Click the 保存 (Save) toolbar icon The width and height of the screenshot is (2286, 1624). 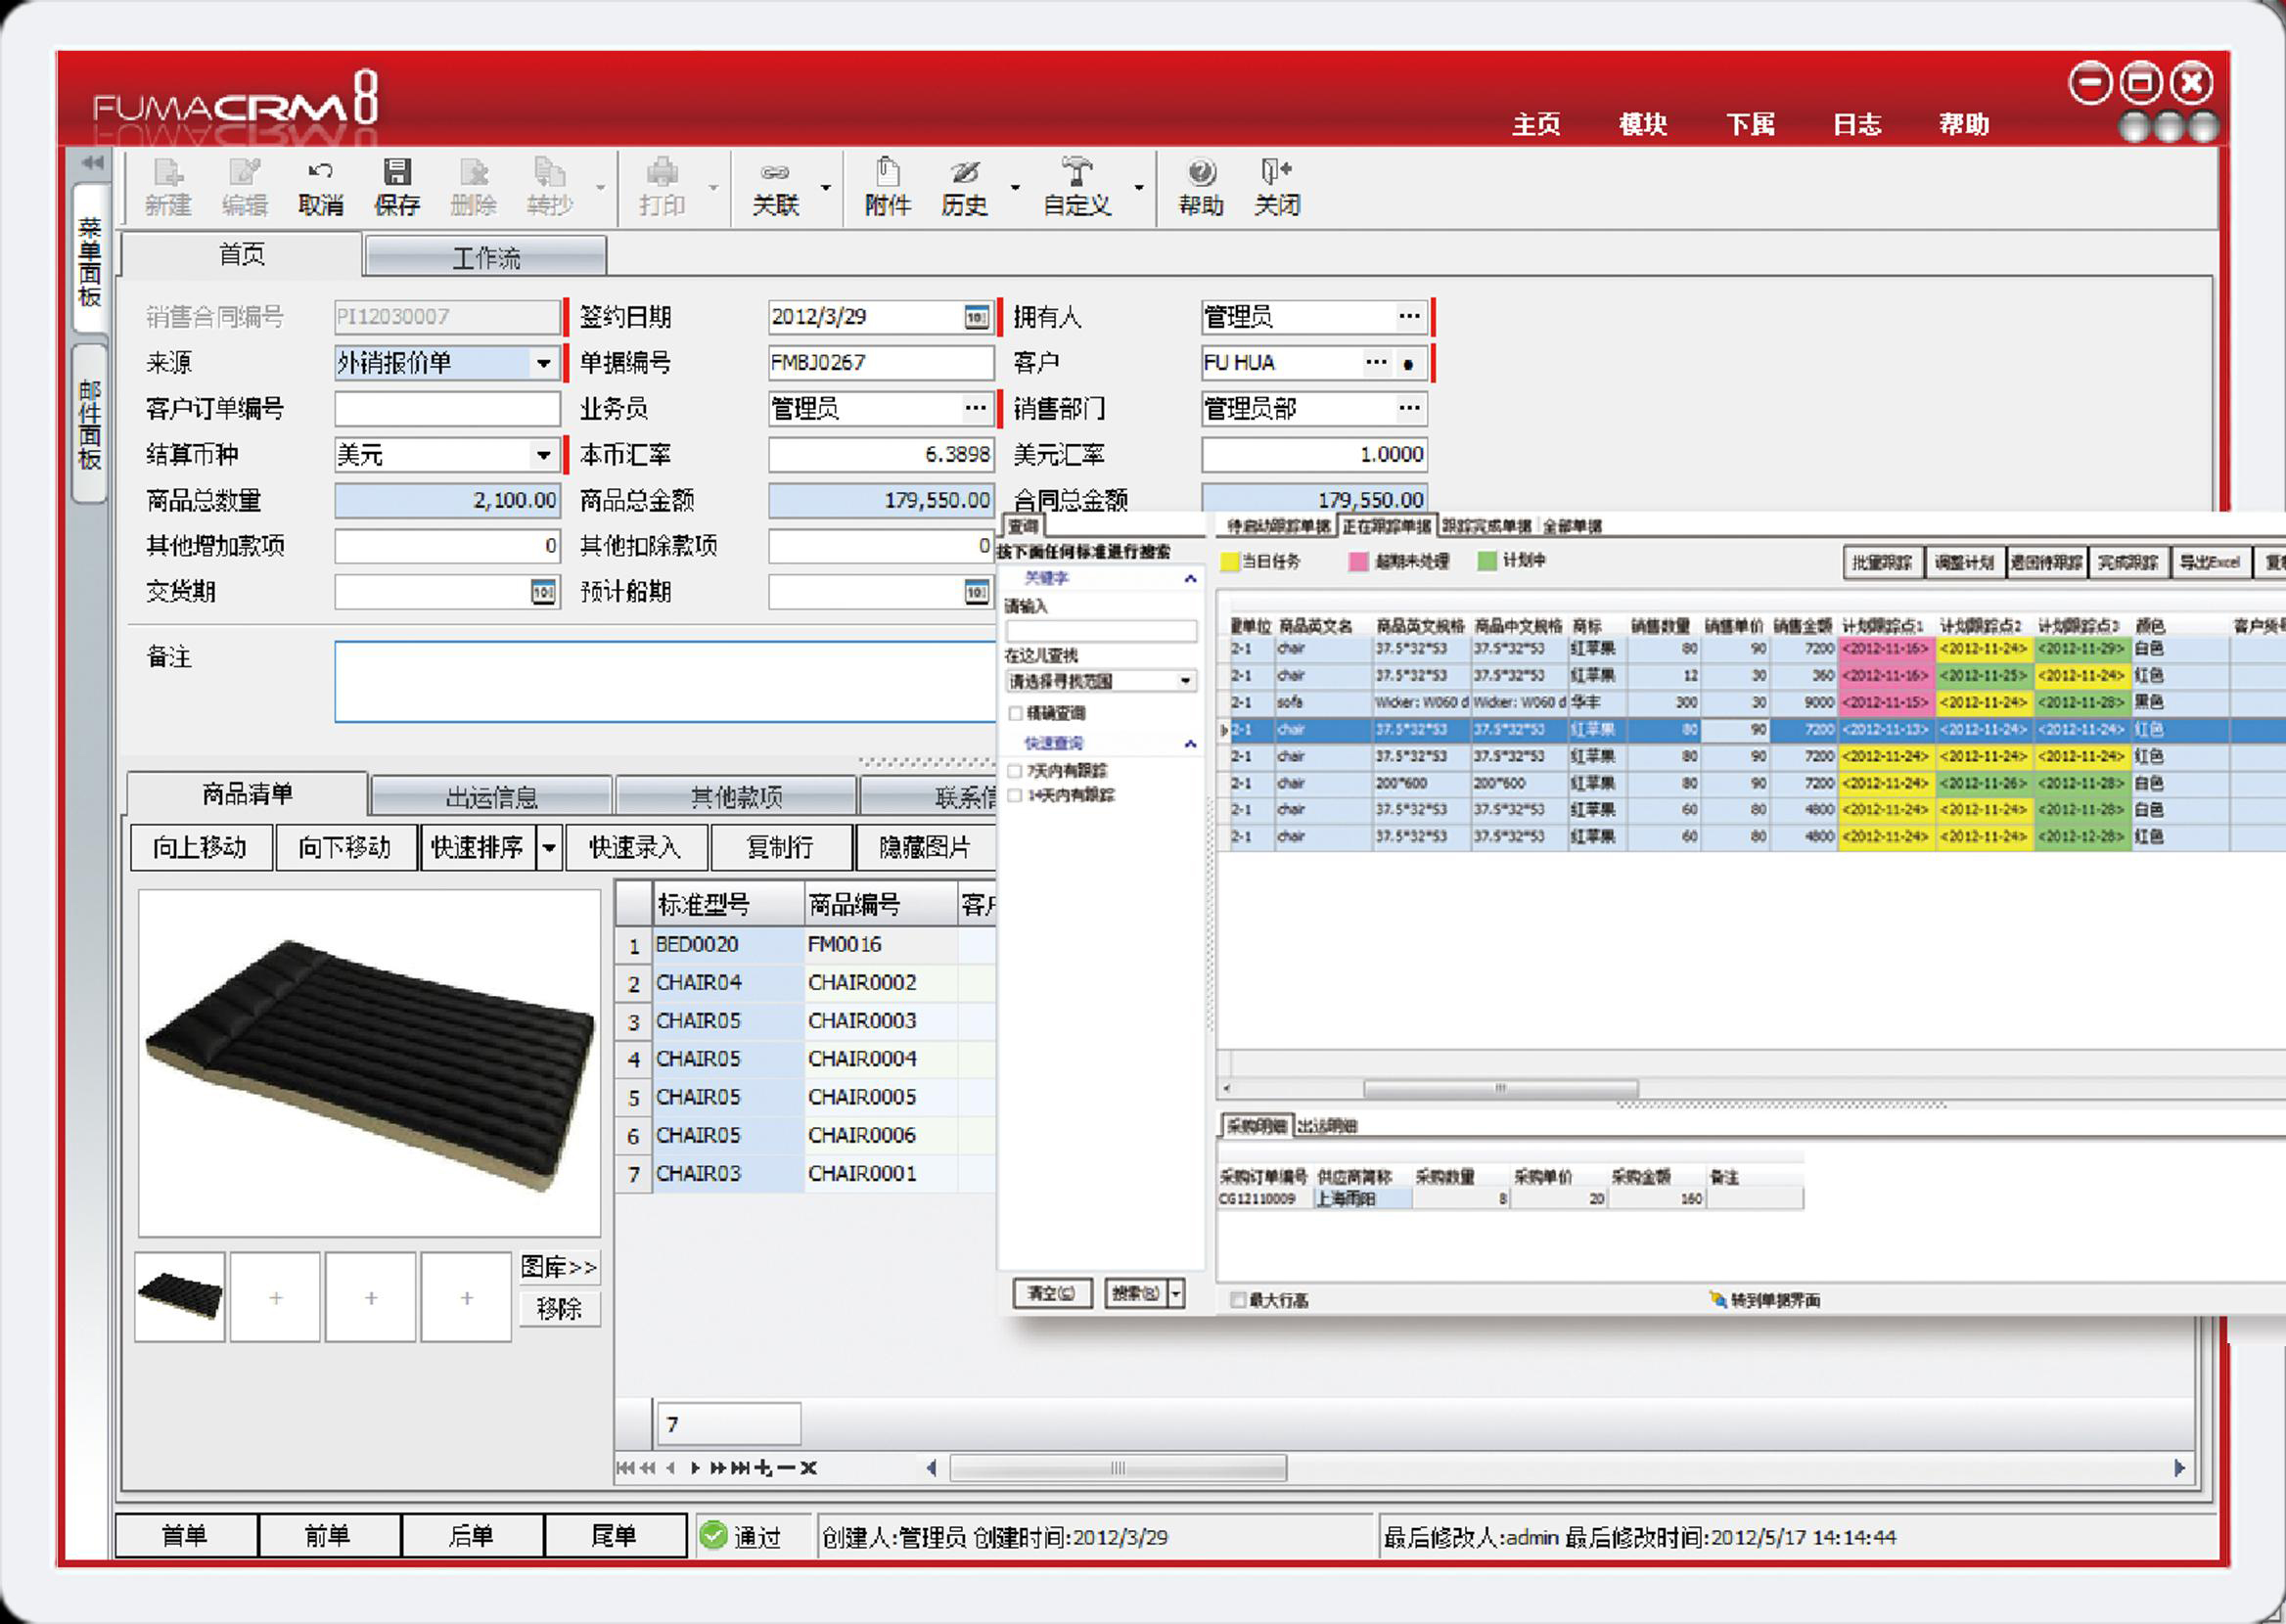(397, 174)
